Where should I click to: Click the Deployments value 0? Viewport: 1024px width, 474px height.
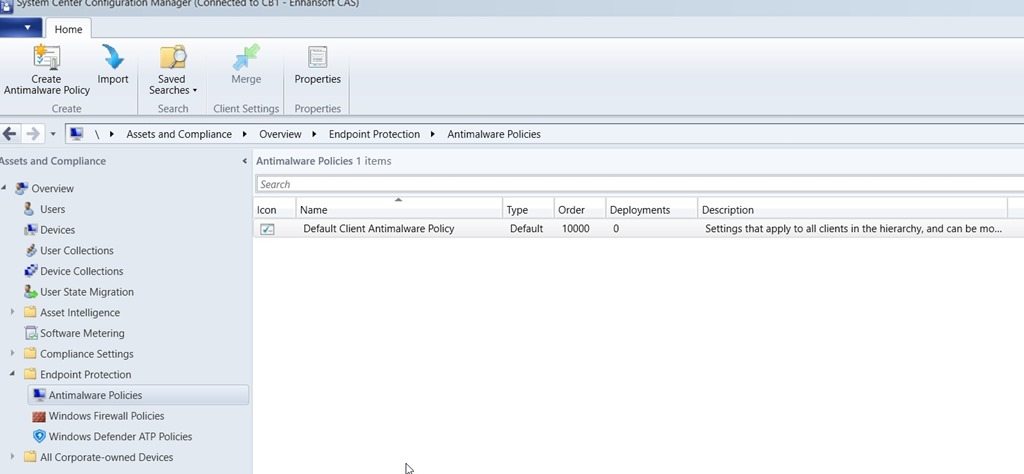[x=616, y=229]
